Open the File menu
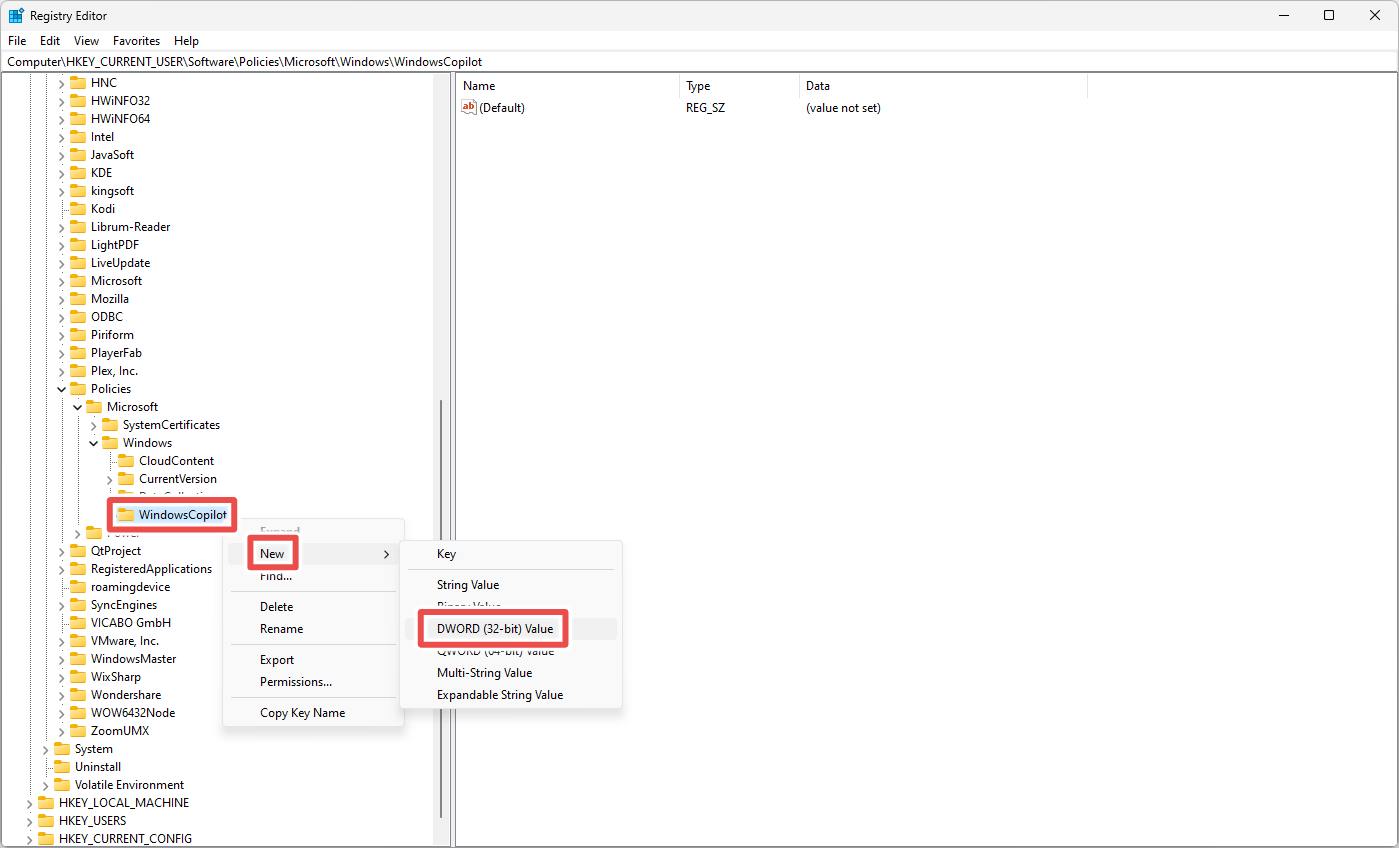The height and width of the screenshot is (848, 1399). click(x=17, y=41)
